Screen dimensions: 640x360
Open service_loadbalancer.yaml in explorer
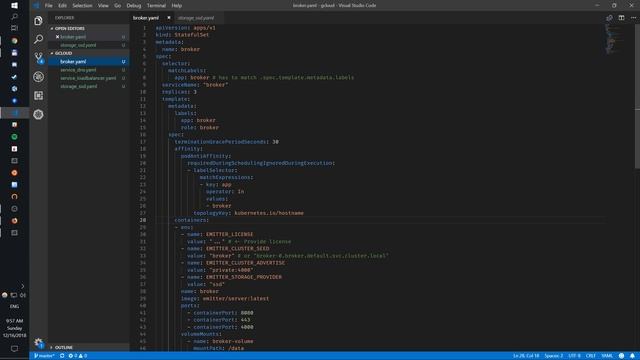click(x=88, y=78)
